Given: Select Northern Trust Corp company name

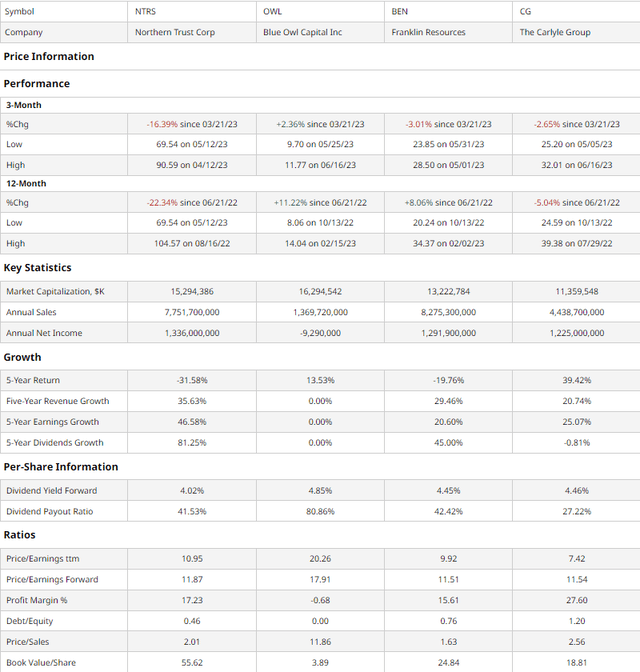Looking at the screenshot, I should tap(175, 32).
